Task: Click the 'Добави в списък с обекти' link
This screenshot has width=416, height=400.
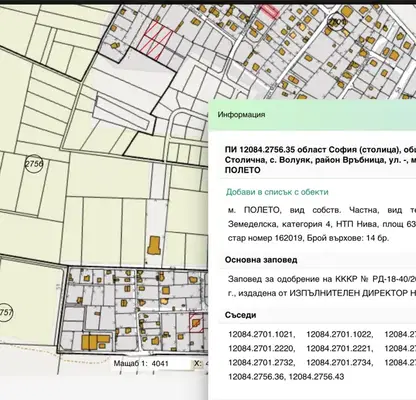Action: click(x=277, y=192)
